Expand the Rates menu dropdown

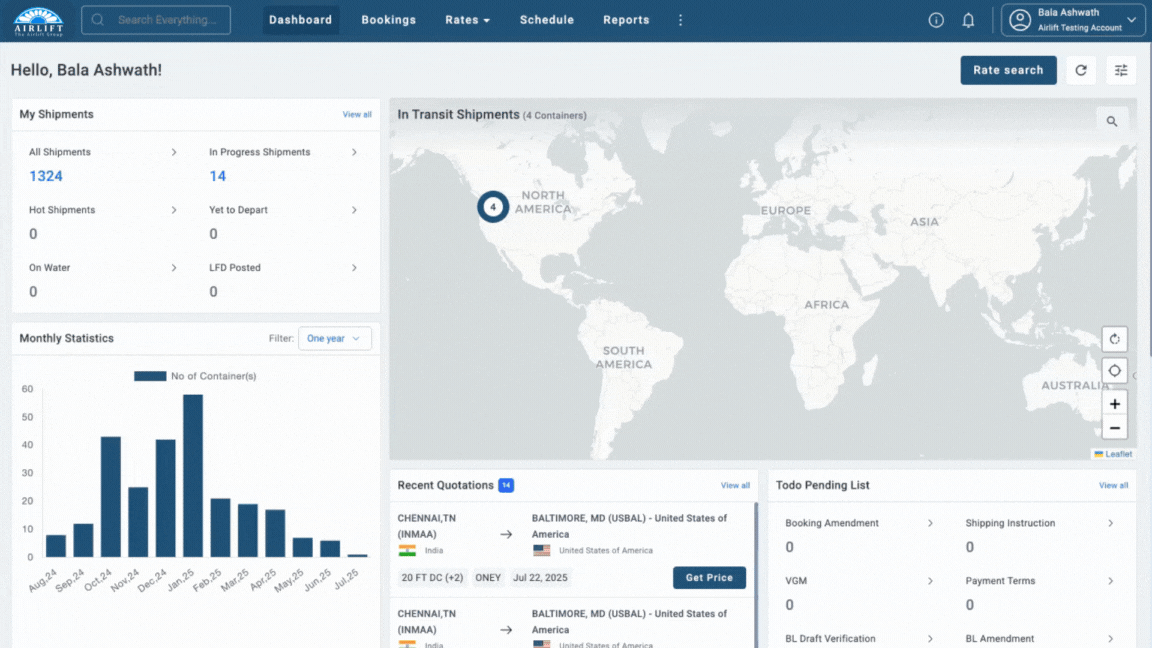(x=467, y=20)
